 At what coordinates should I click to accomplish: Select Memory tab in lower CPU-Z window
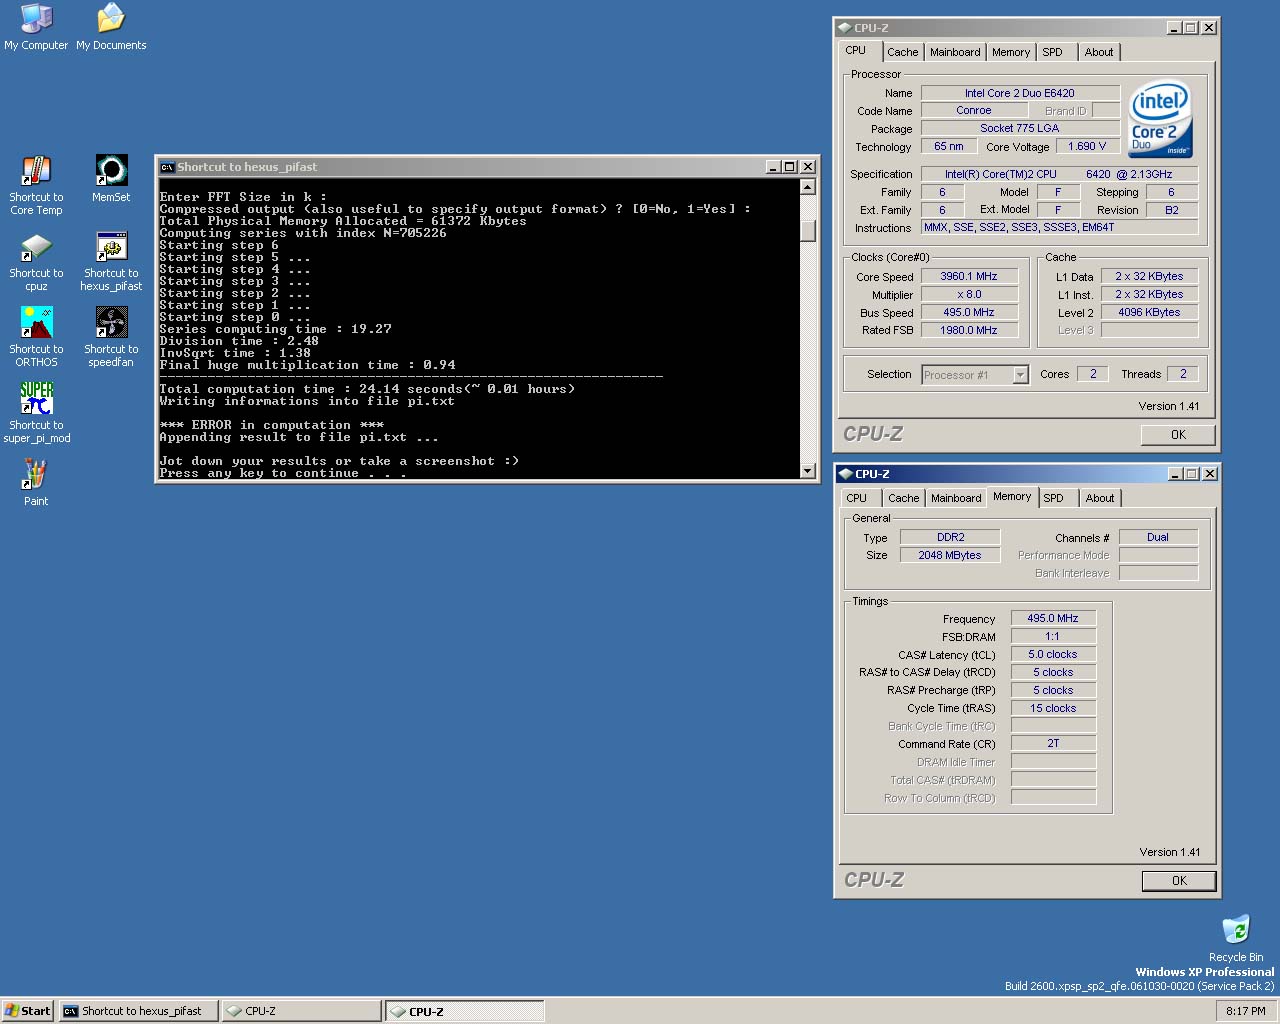tap(1012, 496)
